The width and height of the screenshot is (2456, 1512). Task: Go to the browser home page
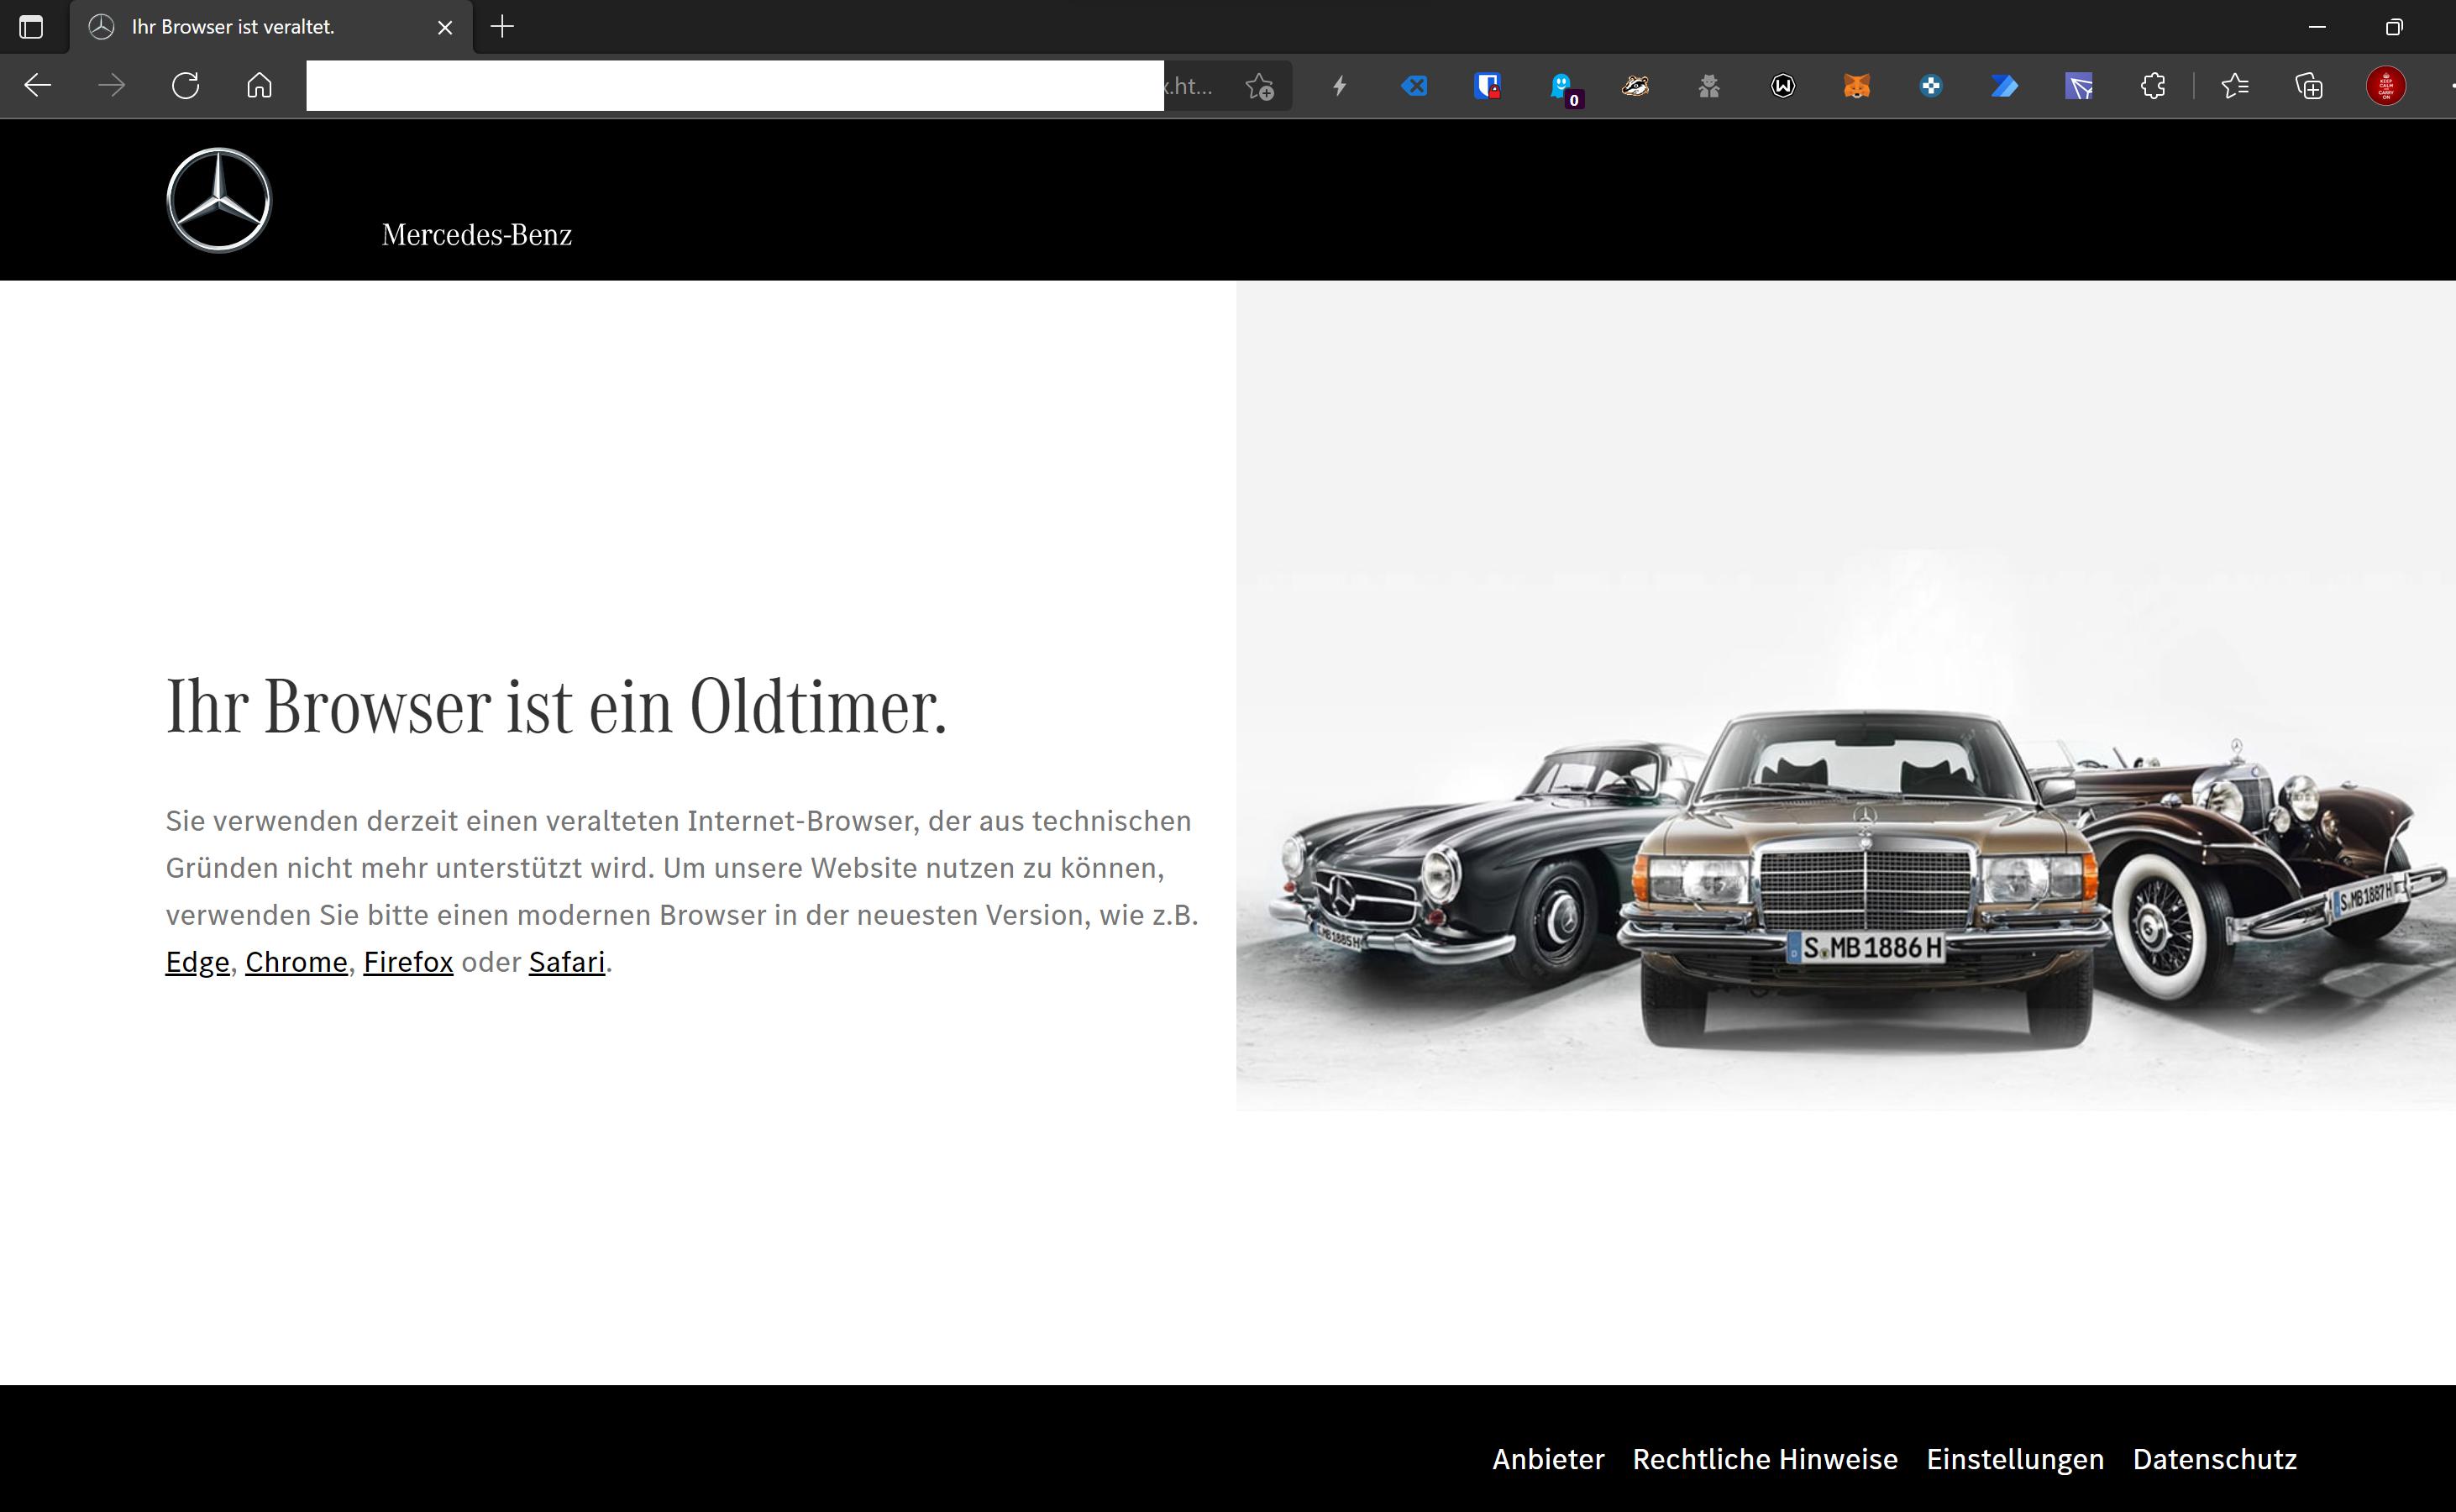(259, 86)
